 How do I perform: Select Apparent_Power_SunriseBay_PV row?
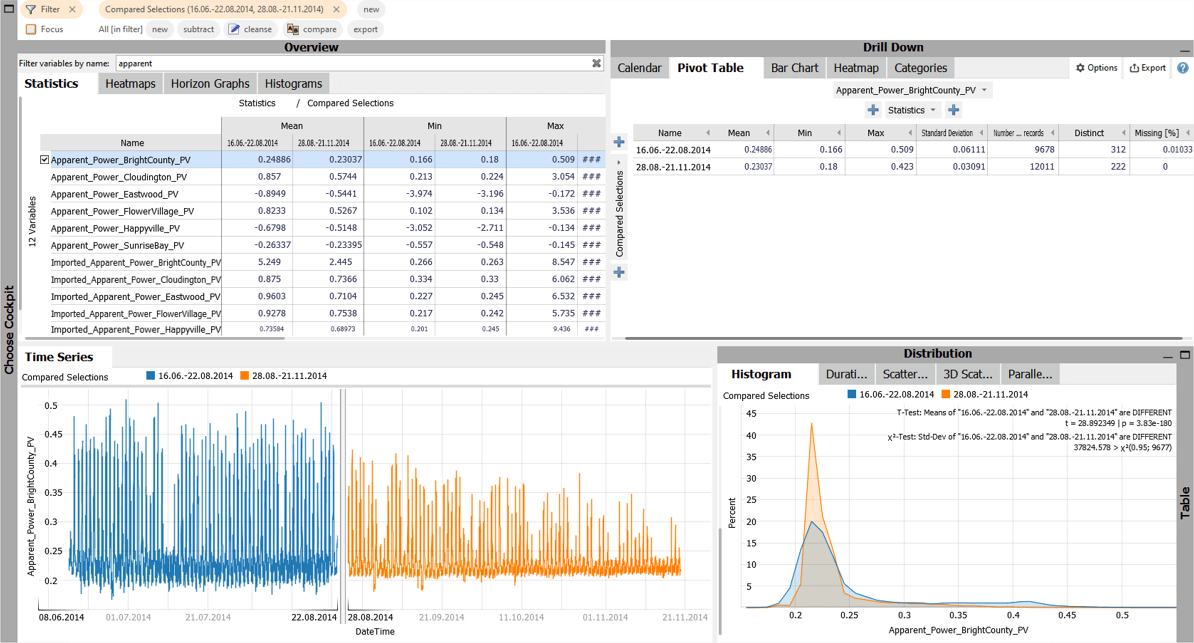[x=322, y=245]
